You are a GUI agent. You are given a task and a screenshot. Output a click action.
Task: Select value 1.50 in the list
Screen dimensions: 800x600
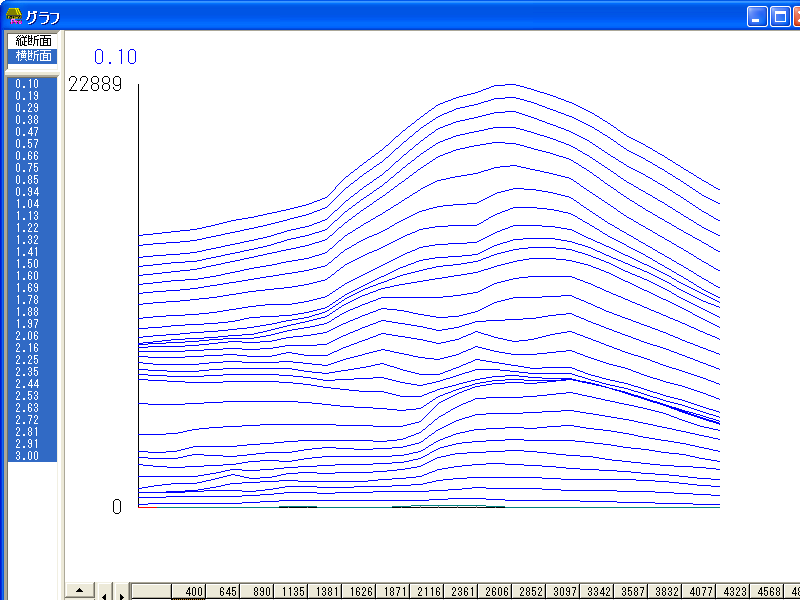[33, 264]
